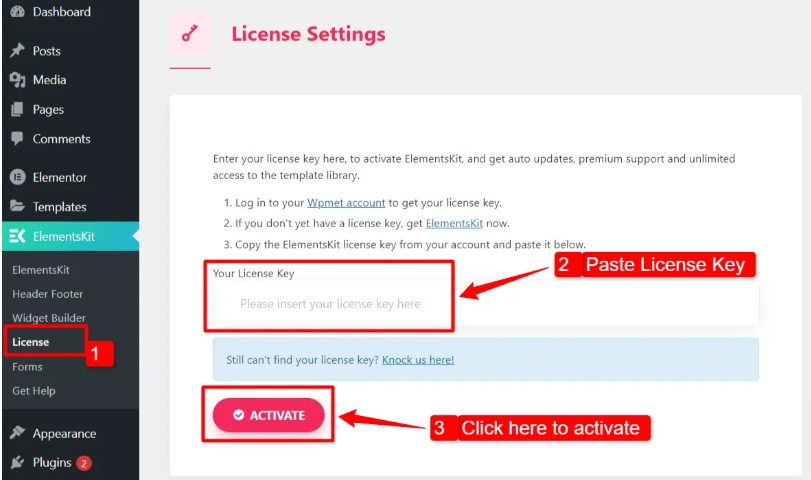Screen dimensions: 811x480
Task: Click the Plugins plug icon
Action: [x=17, y=463]
